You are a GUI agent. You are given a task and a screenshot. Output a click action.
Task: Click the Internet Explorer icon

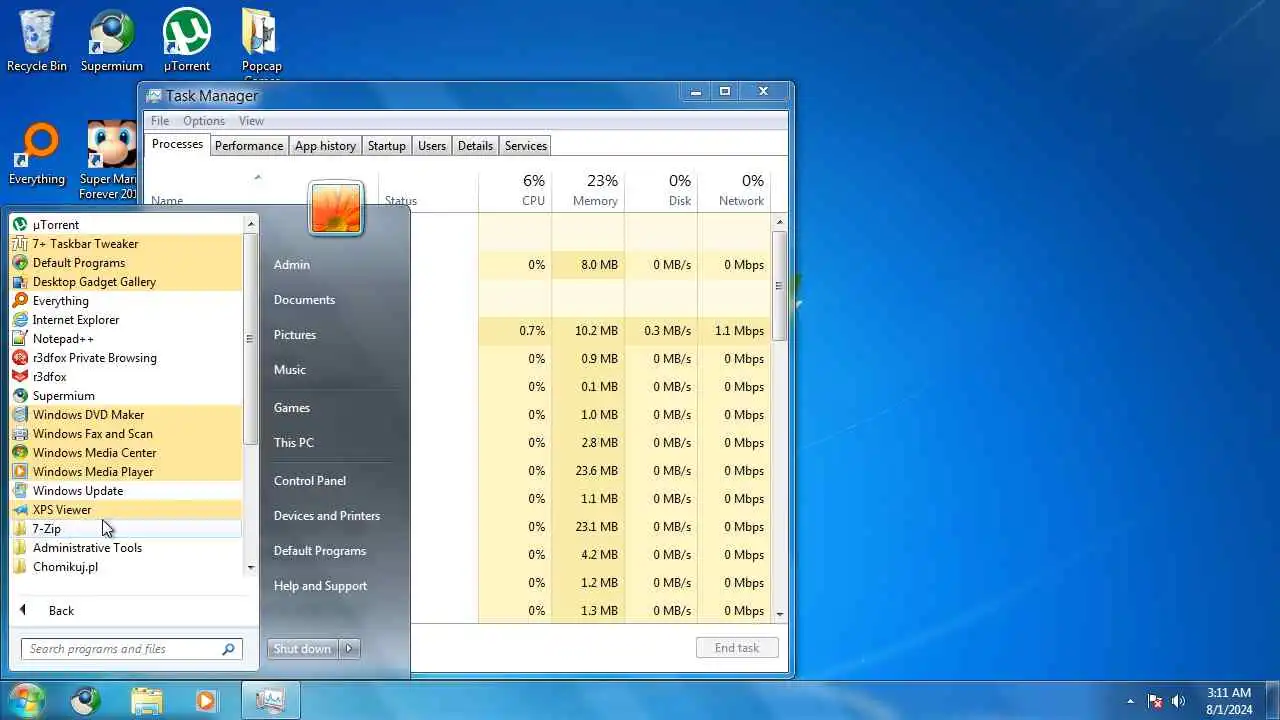[x=20, y=320]
